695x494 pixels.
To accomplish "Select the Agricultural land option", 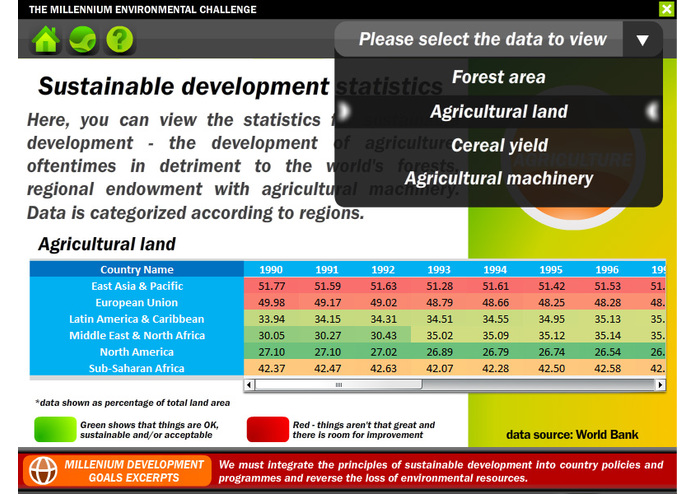I will (499, 112).
